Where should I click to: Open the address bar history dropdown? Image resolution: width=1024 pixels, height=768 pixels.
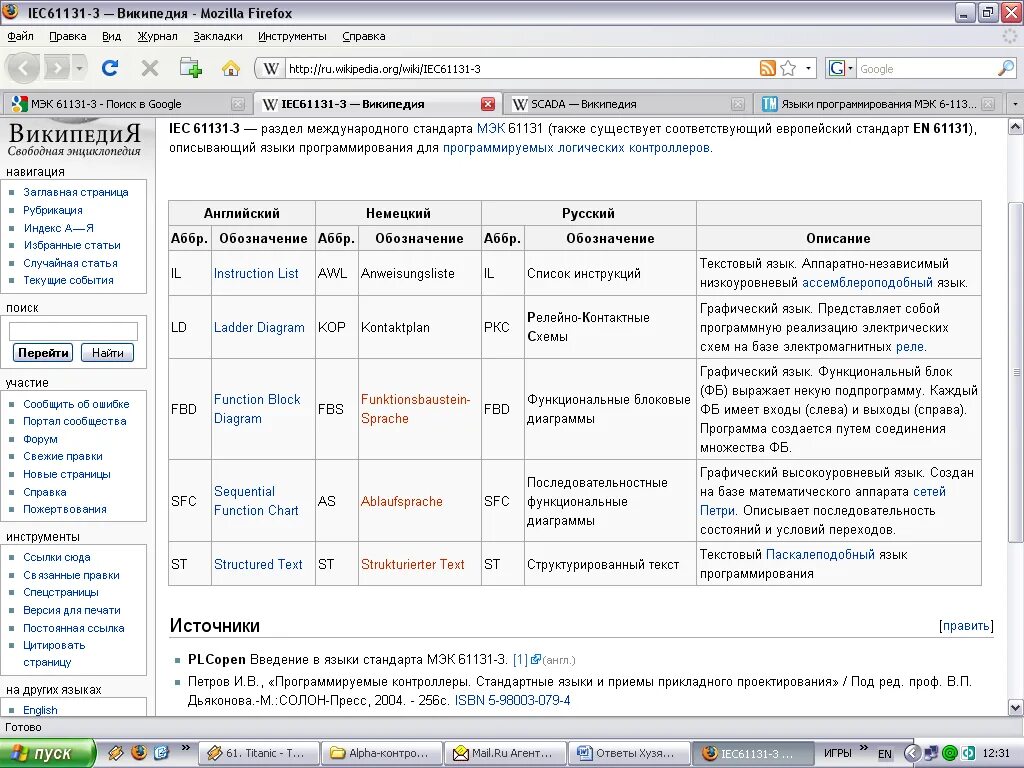[808, 68]
